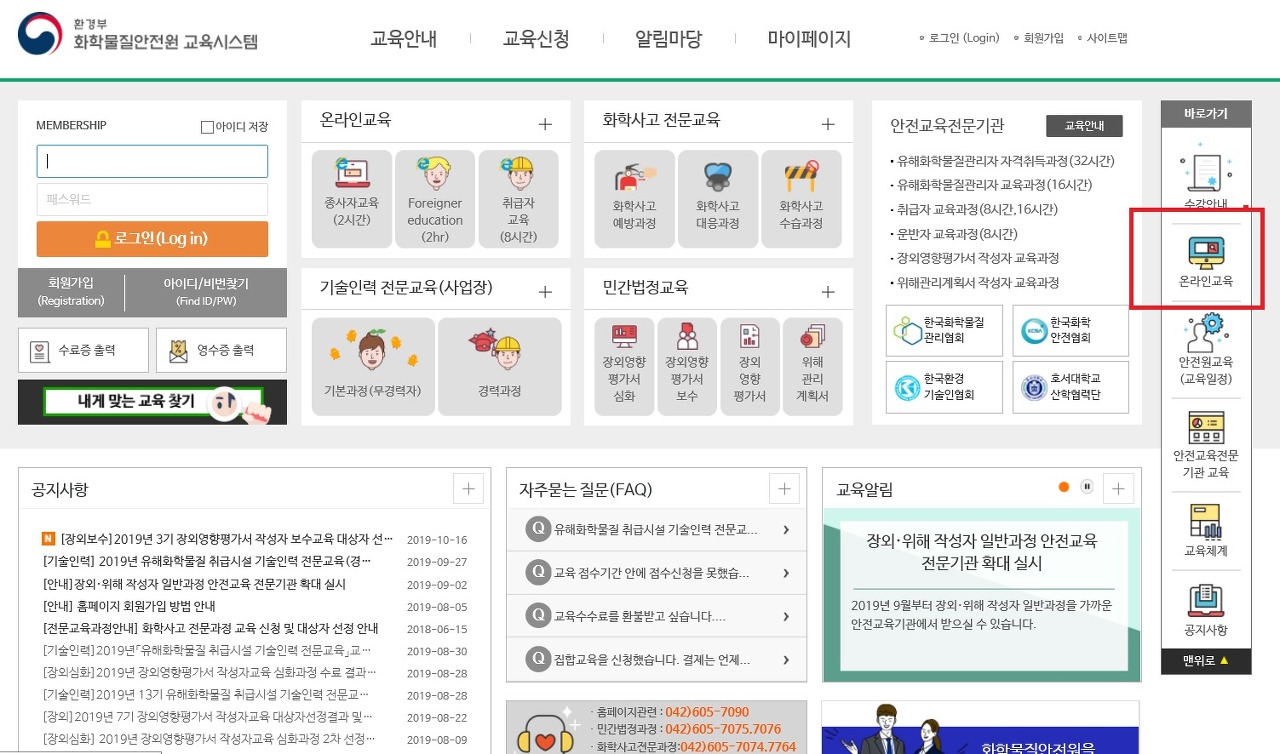This screenshot has width=1280, height=754.
Task: Select the 위해관리계획서 icon in 민간법정교육
Action: [x=813, y=366]
